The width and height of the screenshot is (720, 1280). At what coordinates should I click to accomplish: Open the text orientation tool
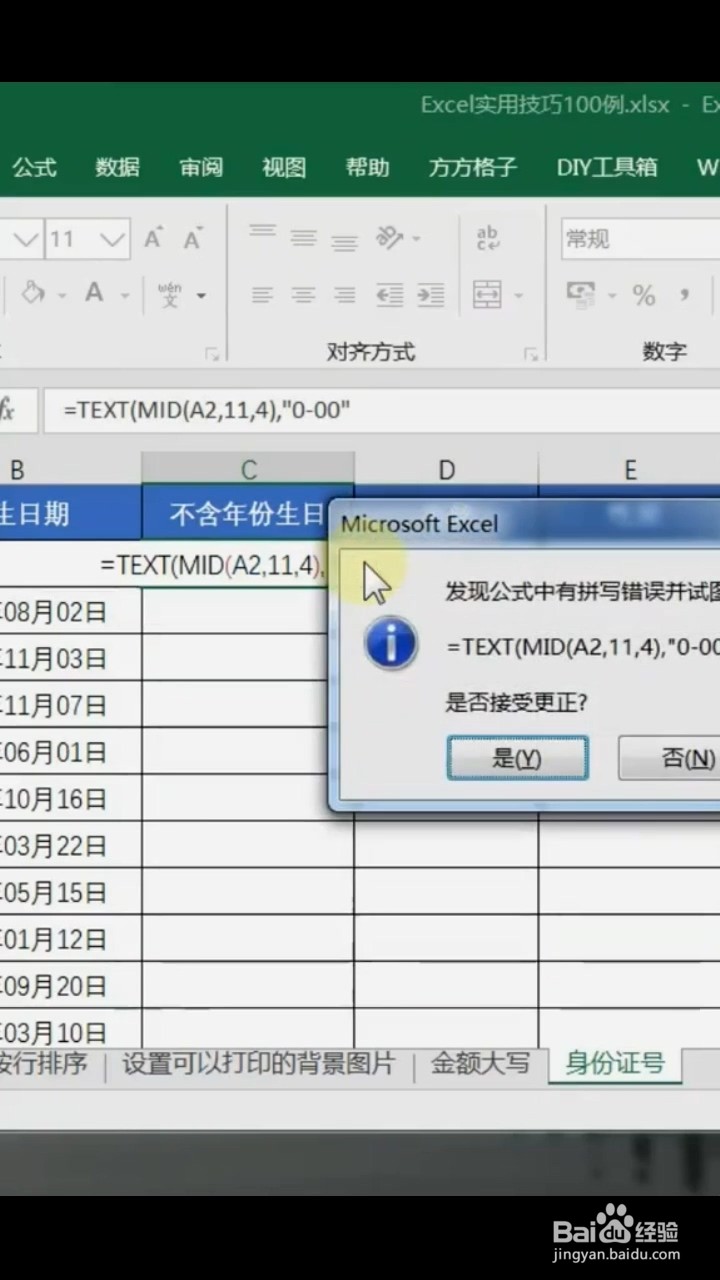click(x=388, y=239)
